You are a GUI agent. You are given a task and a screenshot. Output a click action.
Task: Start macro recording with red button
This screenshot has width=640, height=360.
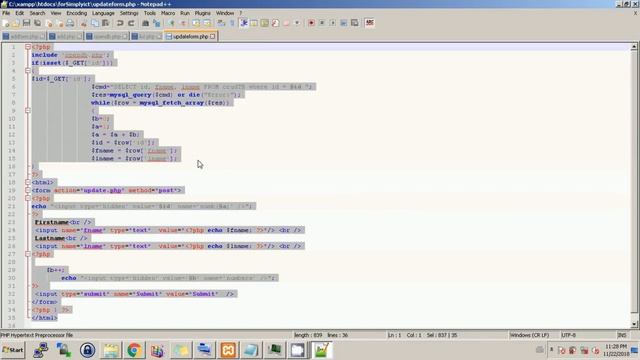coord(311,23)
